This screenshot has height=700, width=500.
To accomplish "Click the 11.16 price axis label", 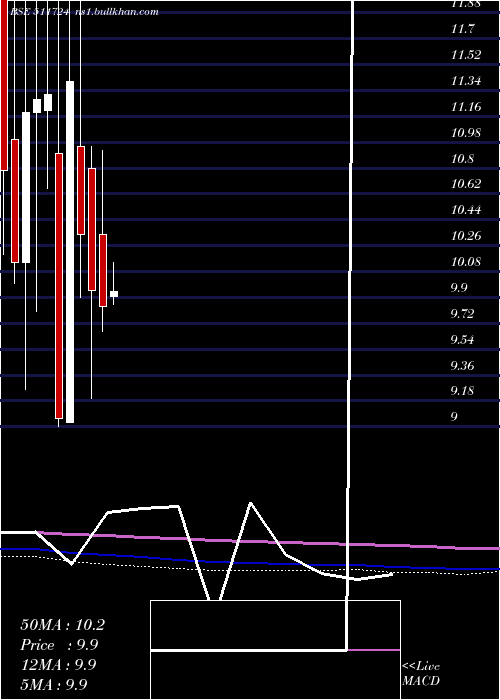I will 466,107.
